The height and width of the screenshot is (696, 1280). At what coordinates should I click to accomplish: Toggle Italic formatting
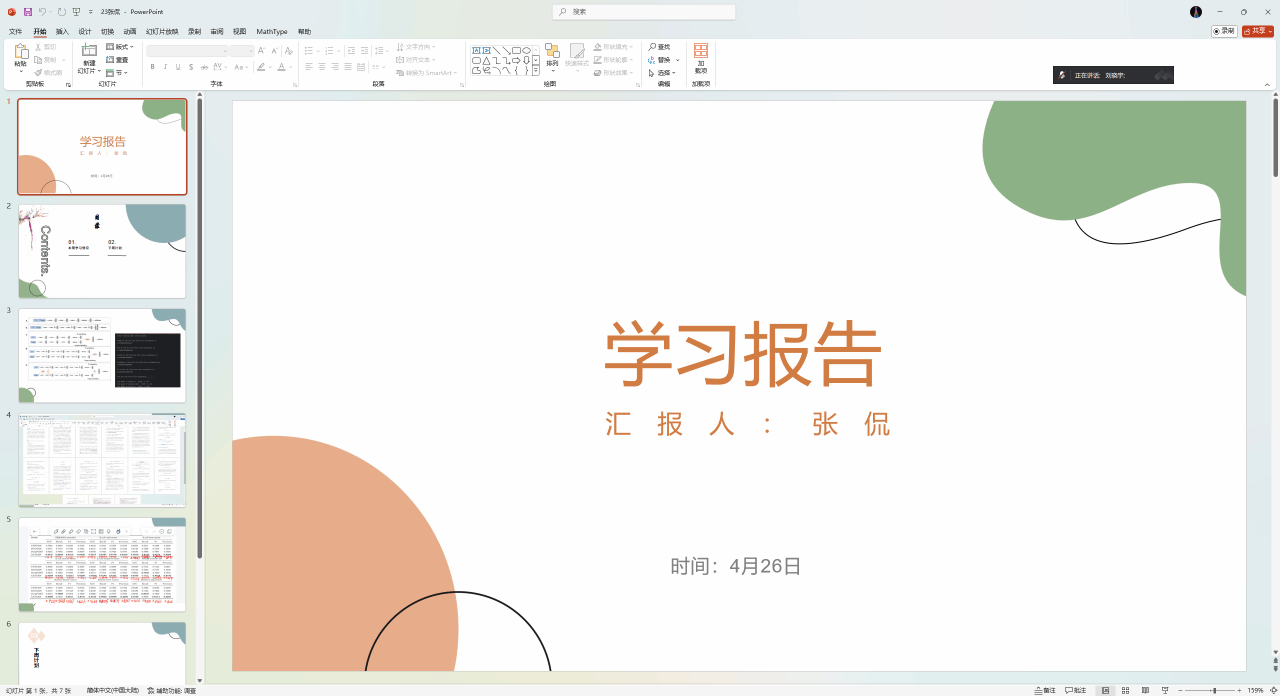click(x=166, y=67)
